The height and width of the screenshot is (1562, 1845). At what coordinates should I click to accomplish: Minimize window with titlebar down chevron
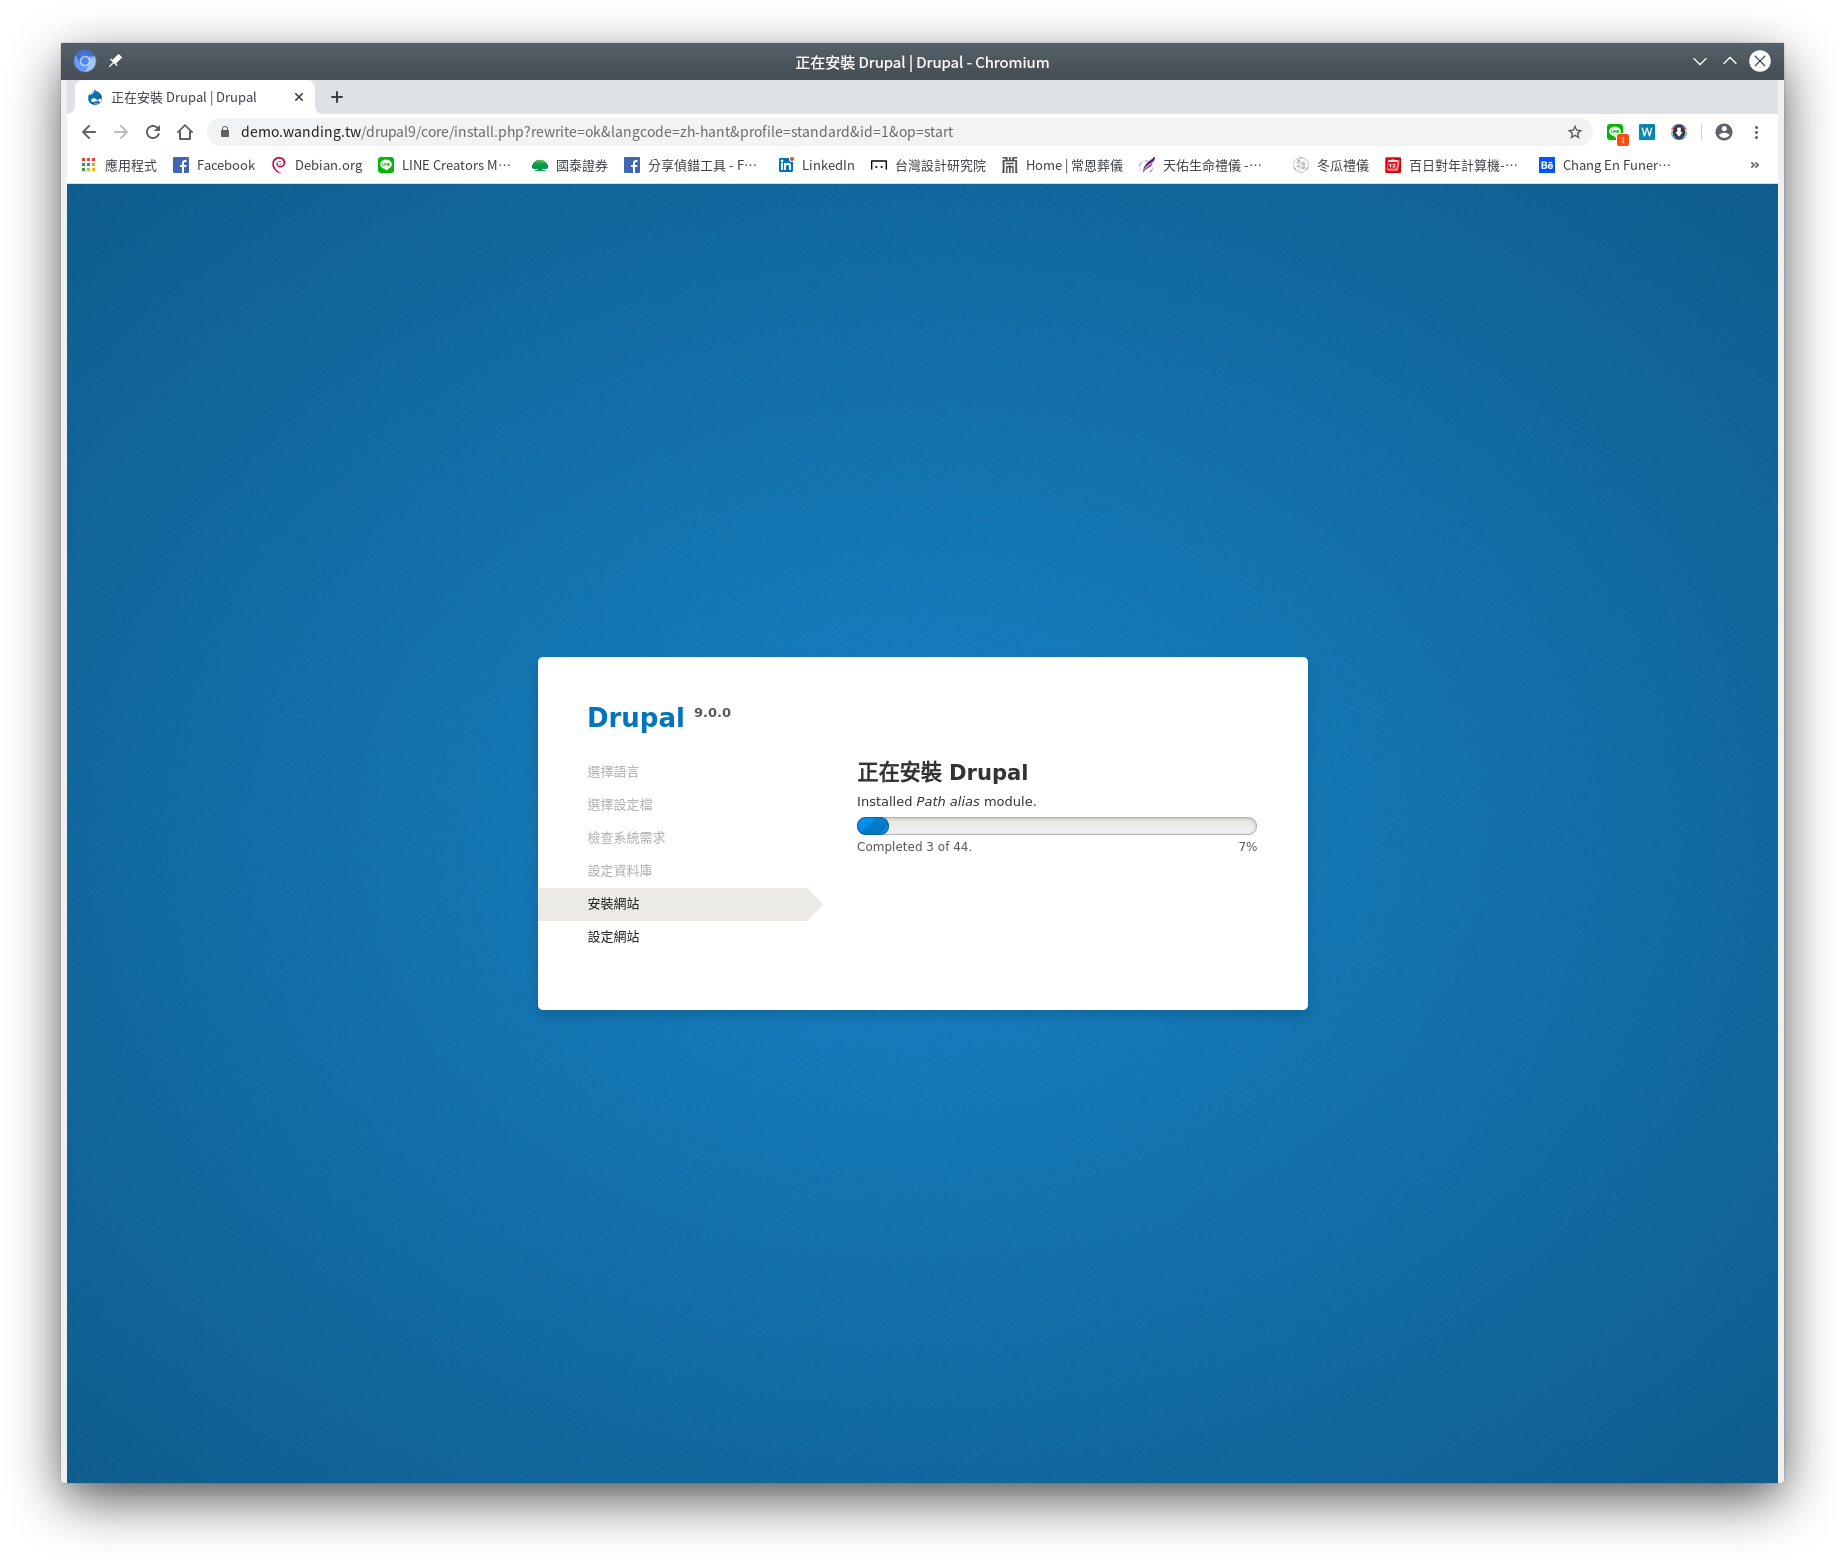(1700, 62)
